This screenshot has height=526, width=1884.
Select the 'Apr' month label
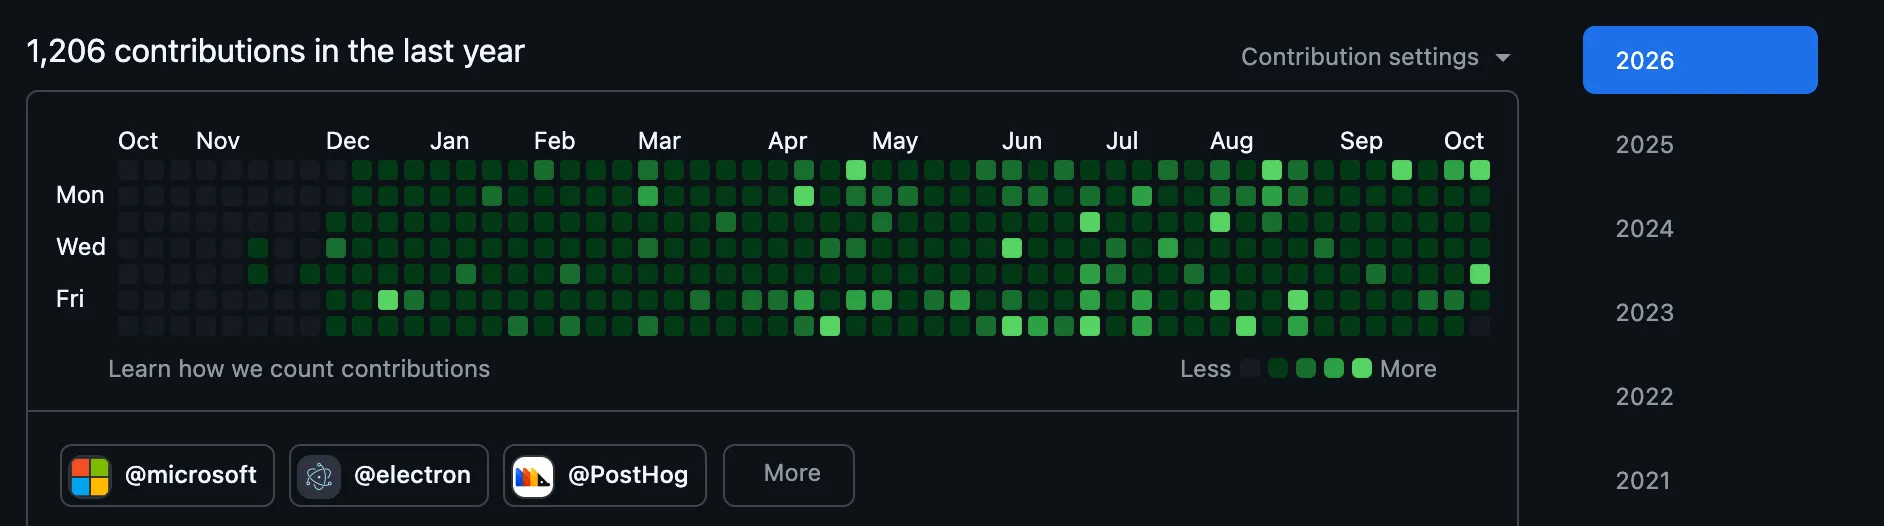(788, 141)
